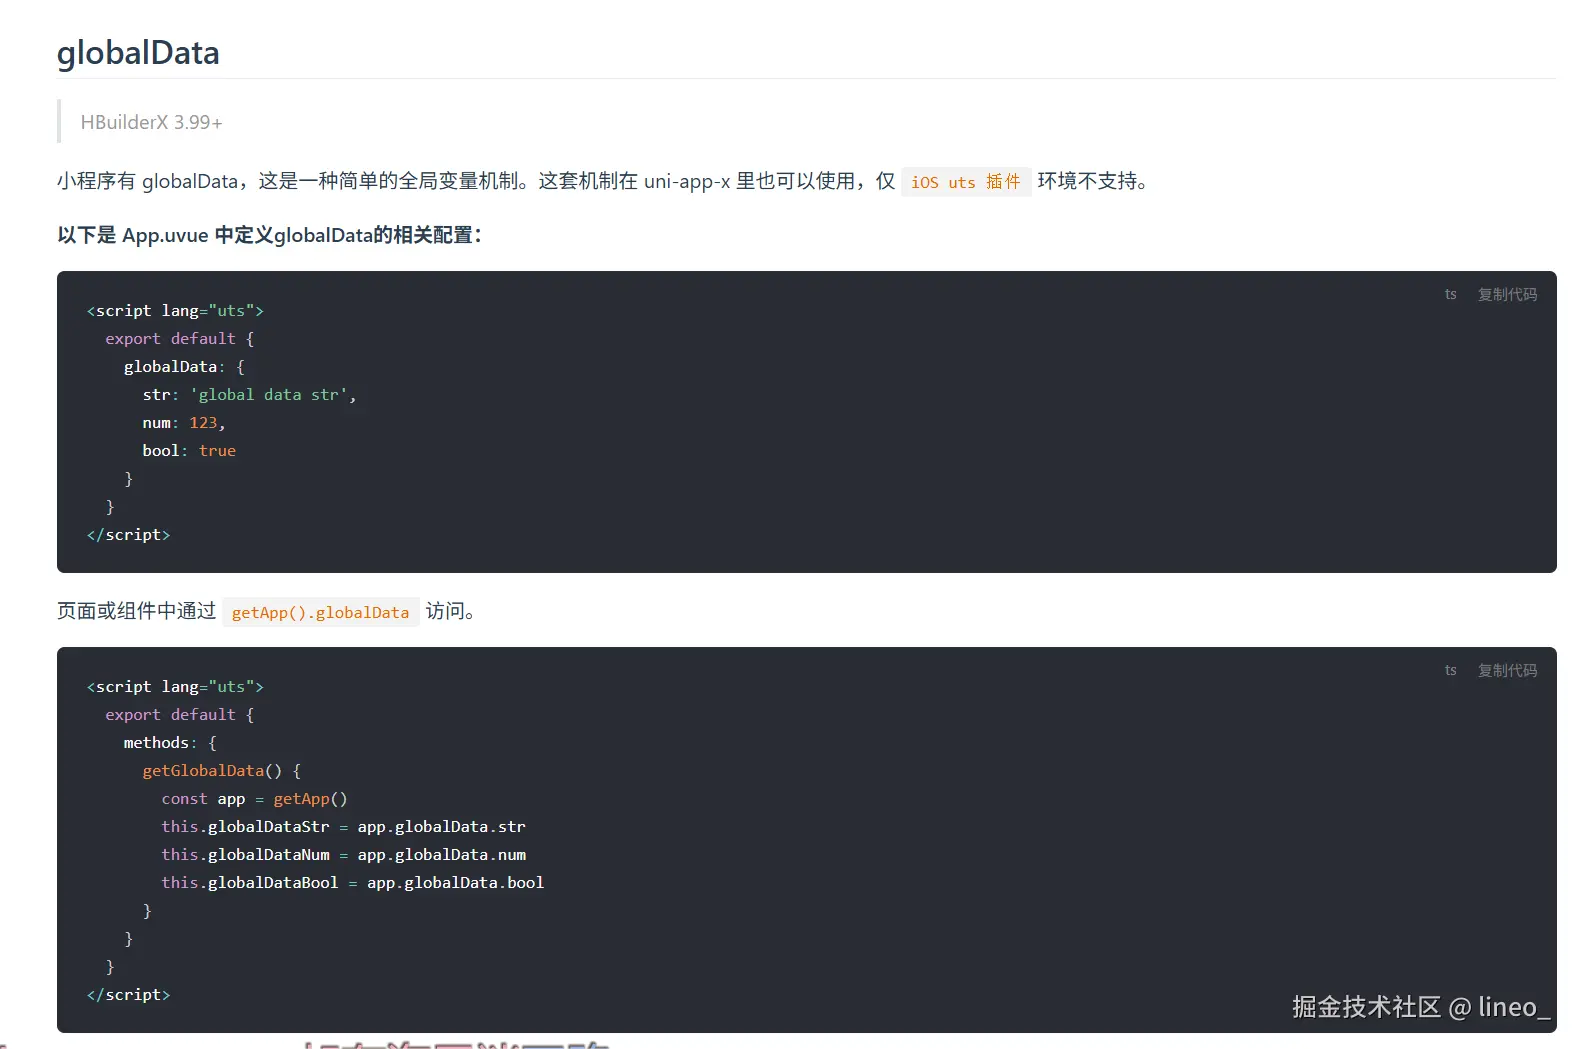Click the line str: 'global data str'
The image size is (1579, 1049).
coord(249,395)
